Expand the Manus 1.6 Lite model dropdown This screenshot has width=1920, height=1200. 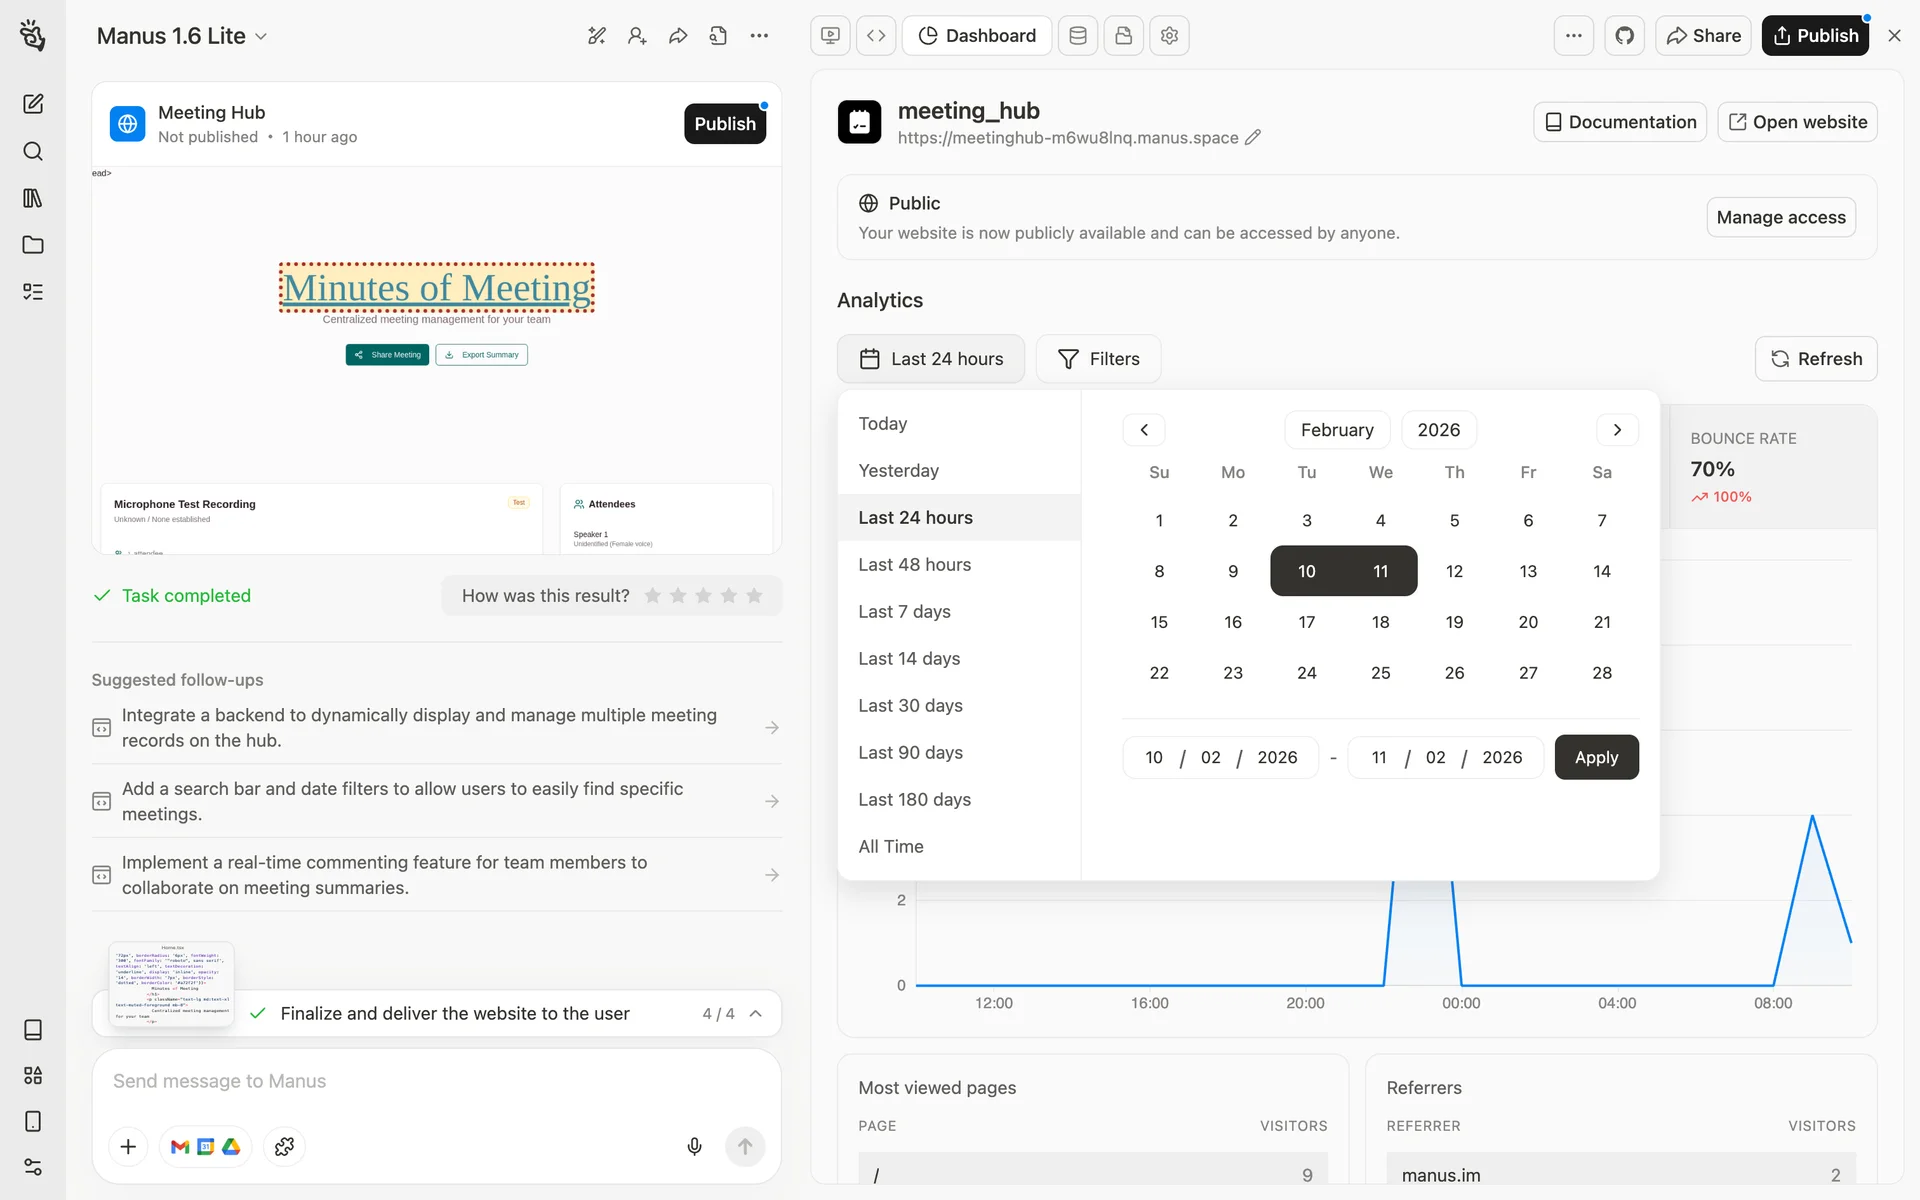182,36
